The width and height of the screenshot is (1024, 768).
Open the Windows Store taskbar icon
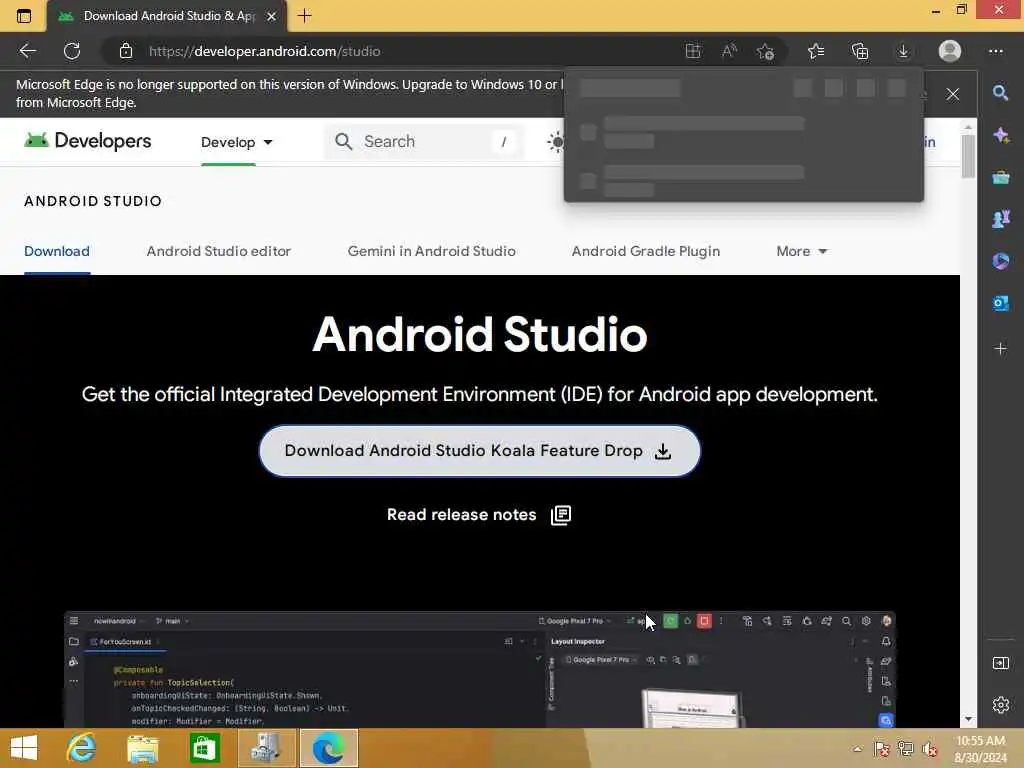tap(204, 748)
